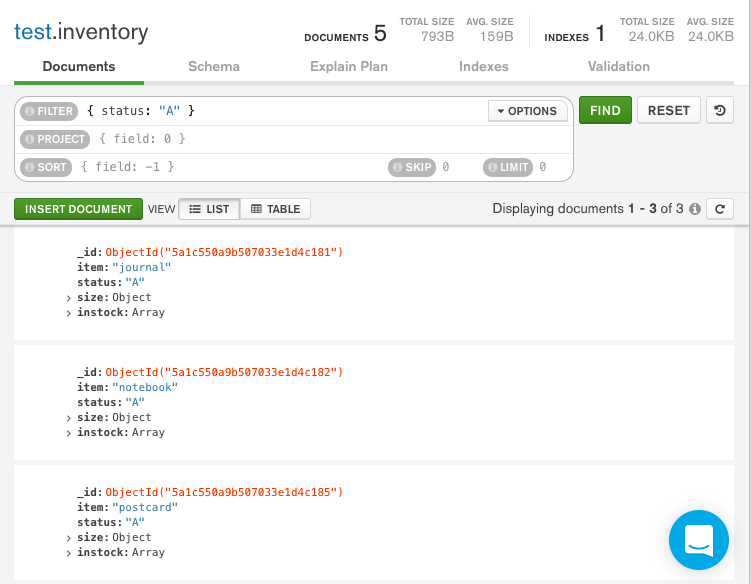Click the query history clock icon
The height and width of the screenshot is (584, 751).
point(720,110)
